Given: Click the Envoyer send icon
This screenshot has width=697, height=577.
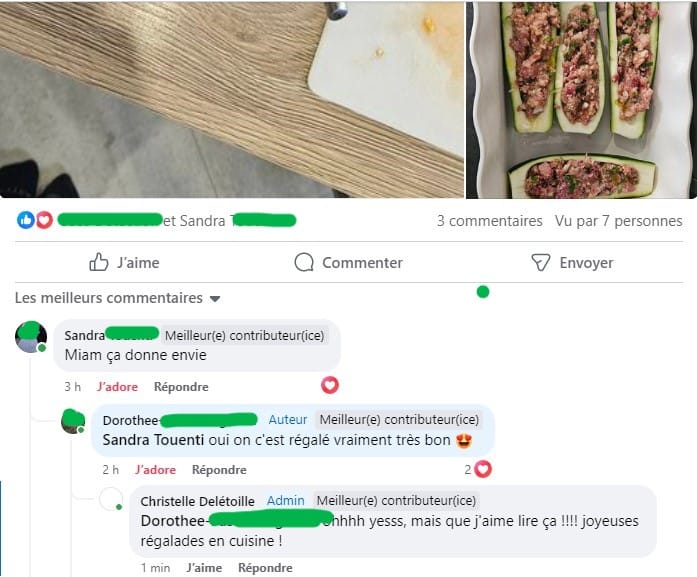Looking at the screenshot, I should 541,262.
